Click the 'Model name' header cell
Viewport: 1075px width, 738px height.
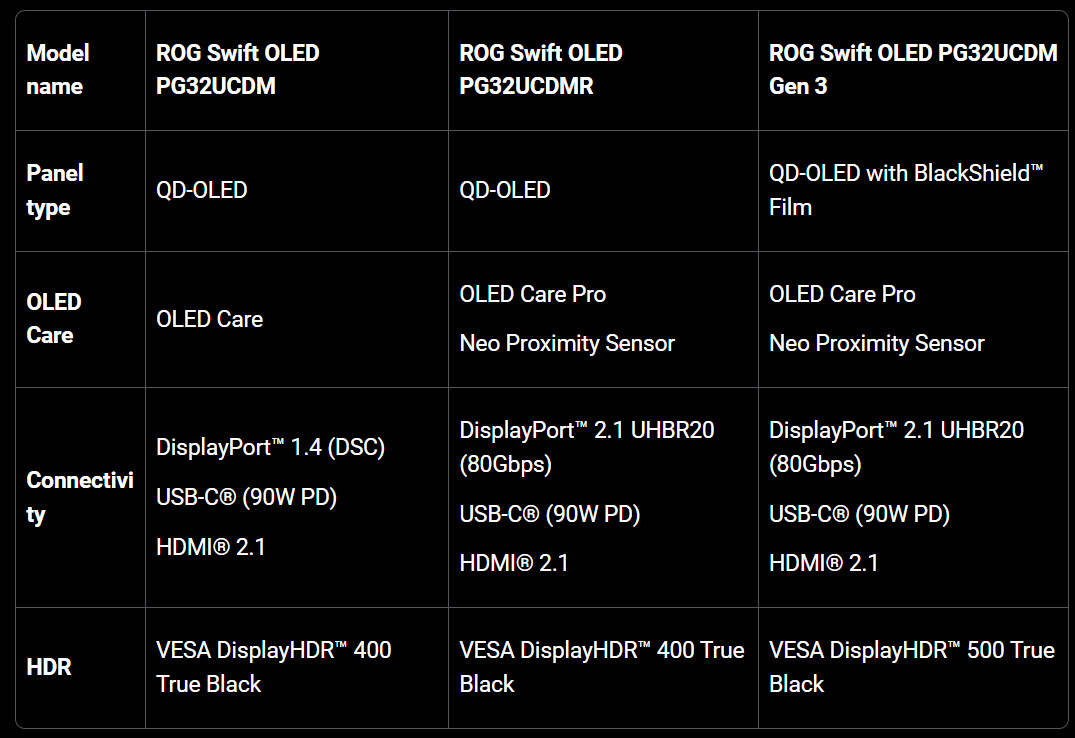(x=58, y=69)
